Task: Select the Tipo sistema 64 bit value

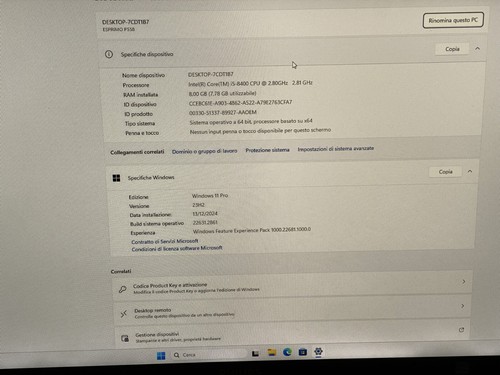Action: tap(251, 122)
